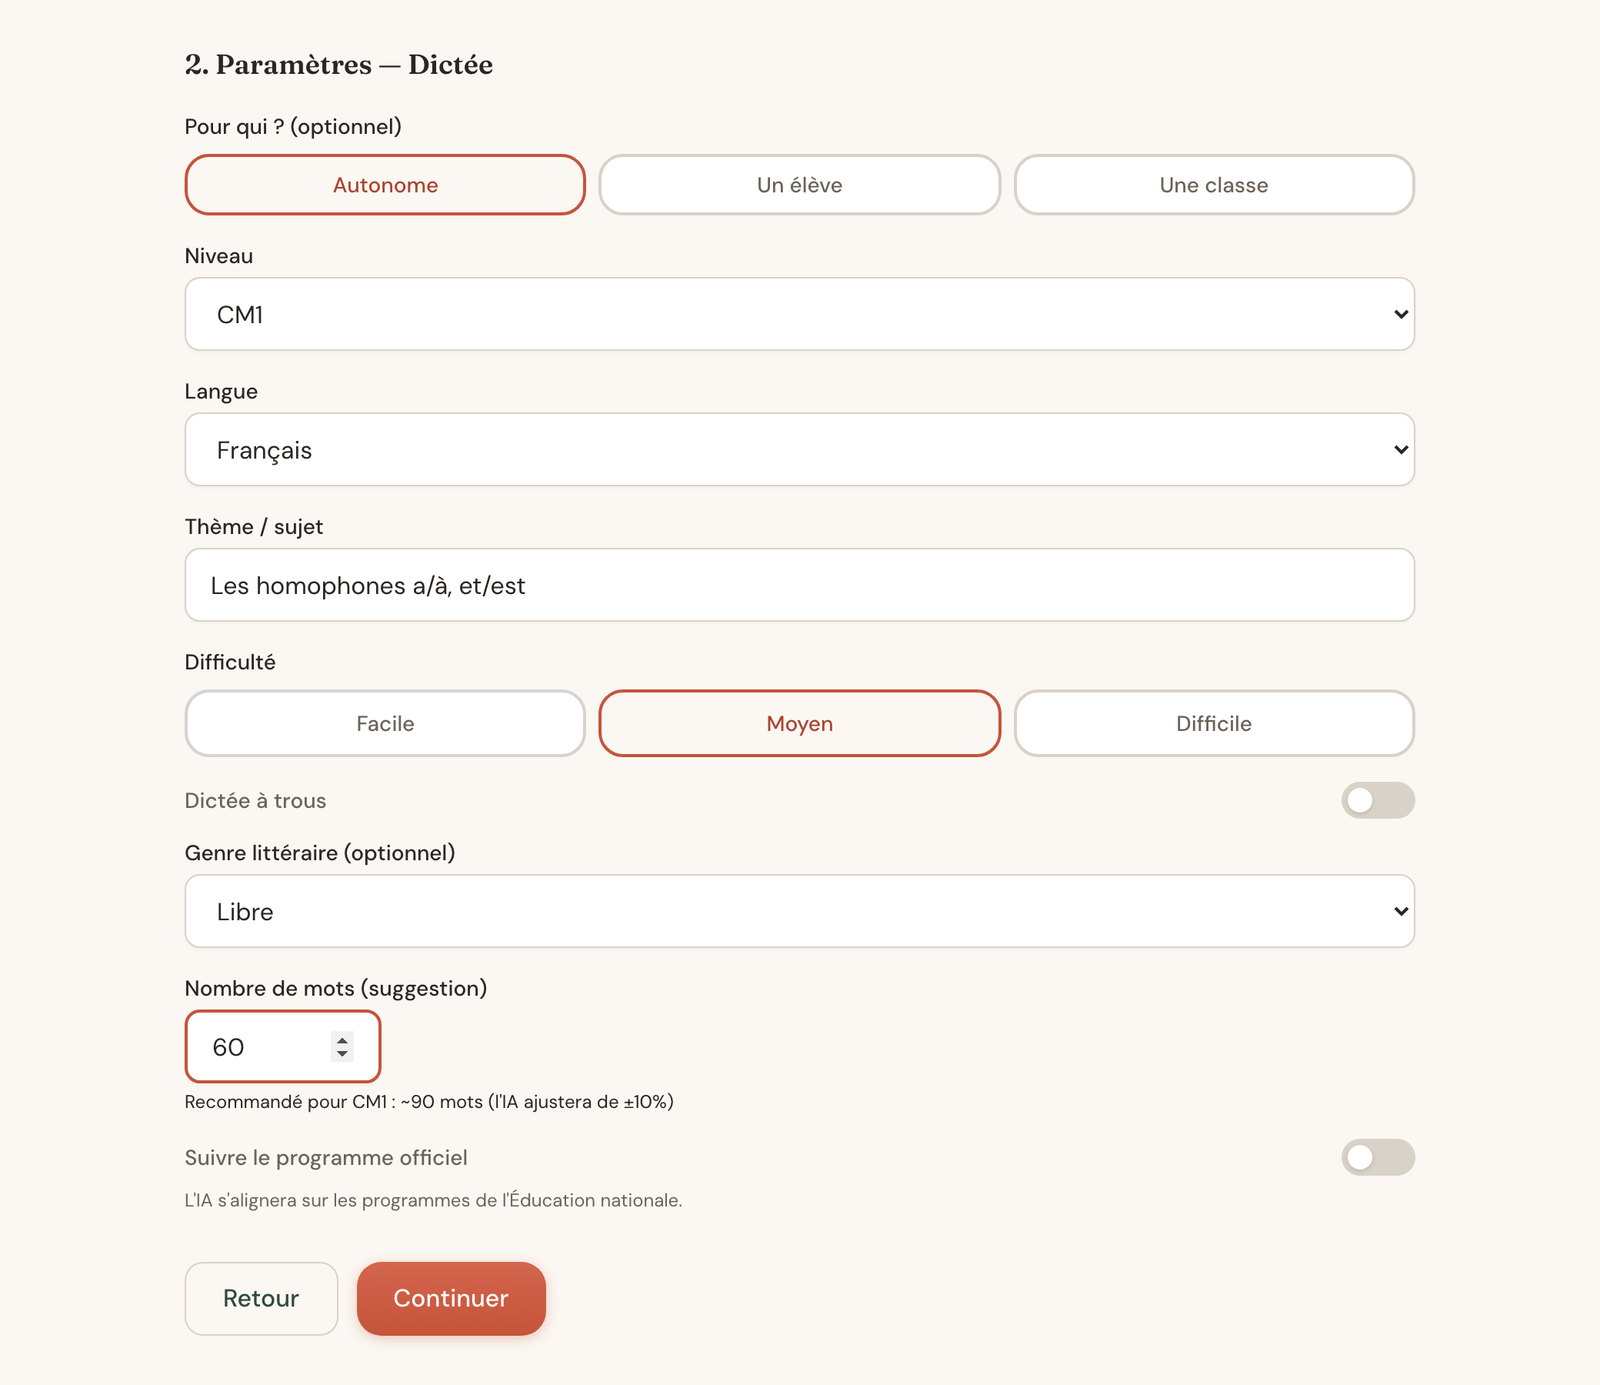Focus the Thème / sujet text field
The height and width of the screenshot is (1385, 1600).
799,585
